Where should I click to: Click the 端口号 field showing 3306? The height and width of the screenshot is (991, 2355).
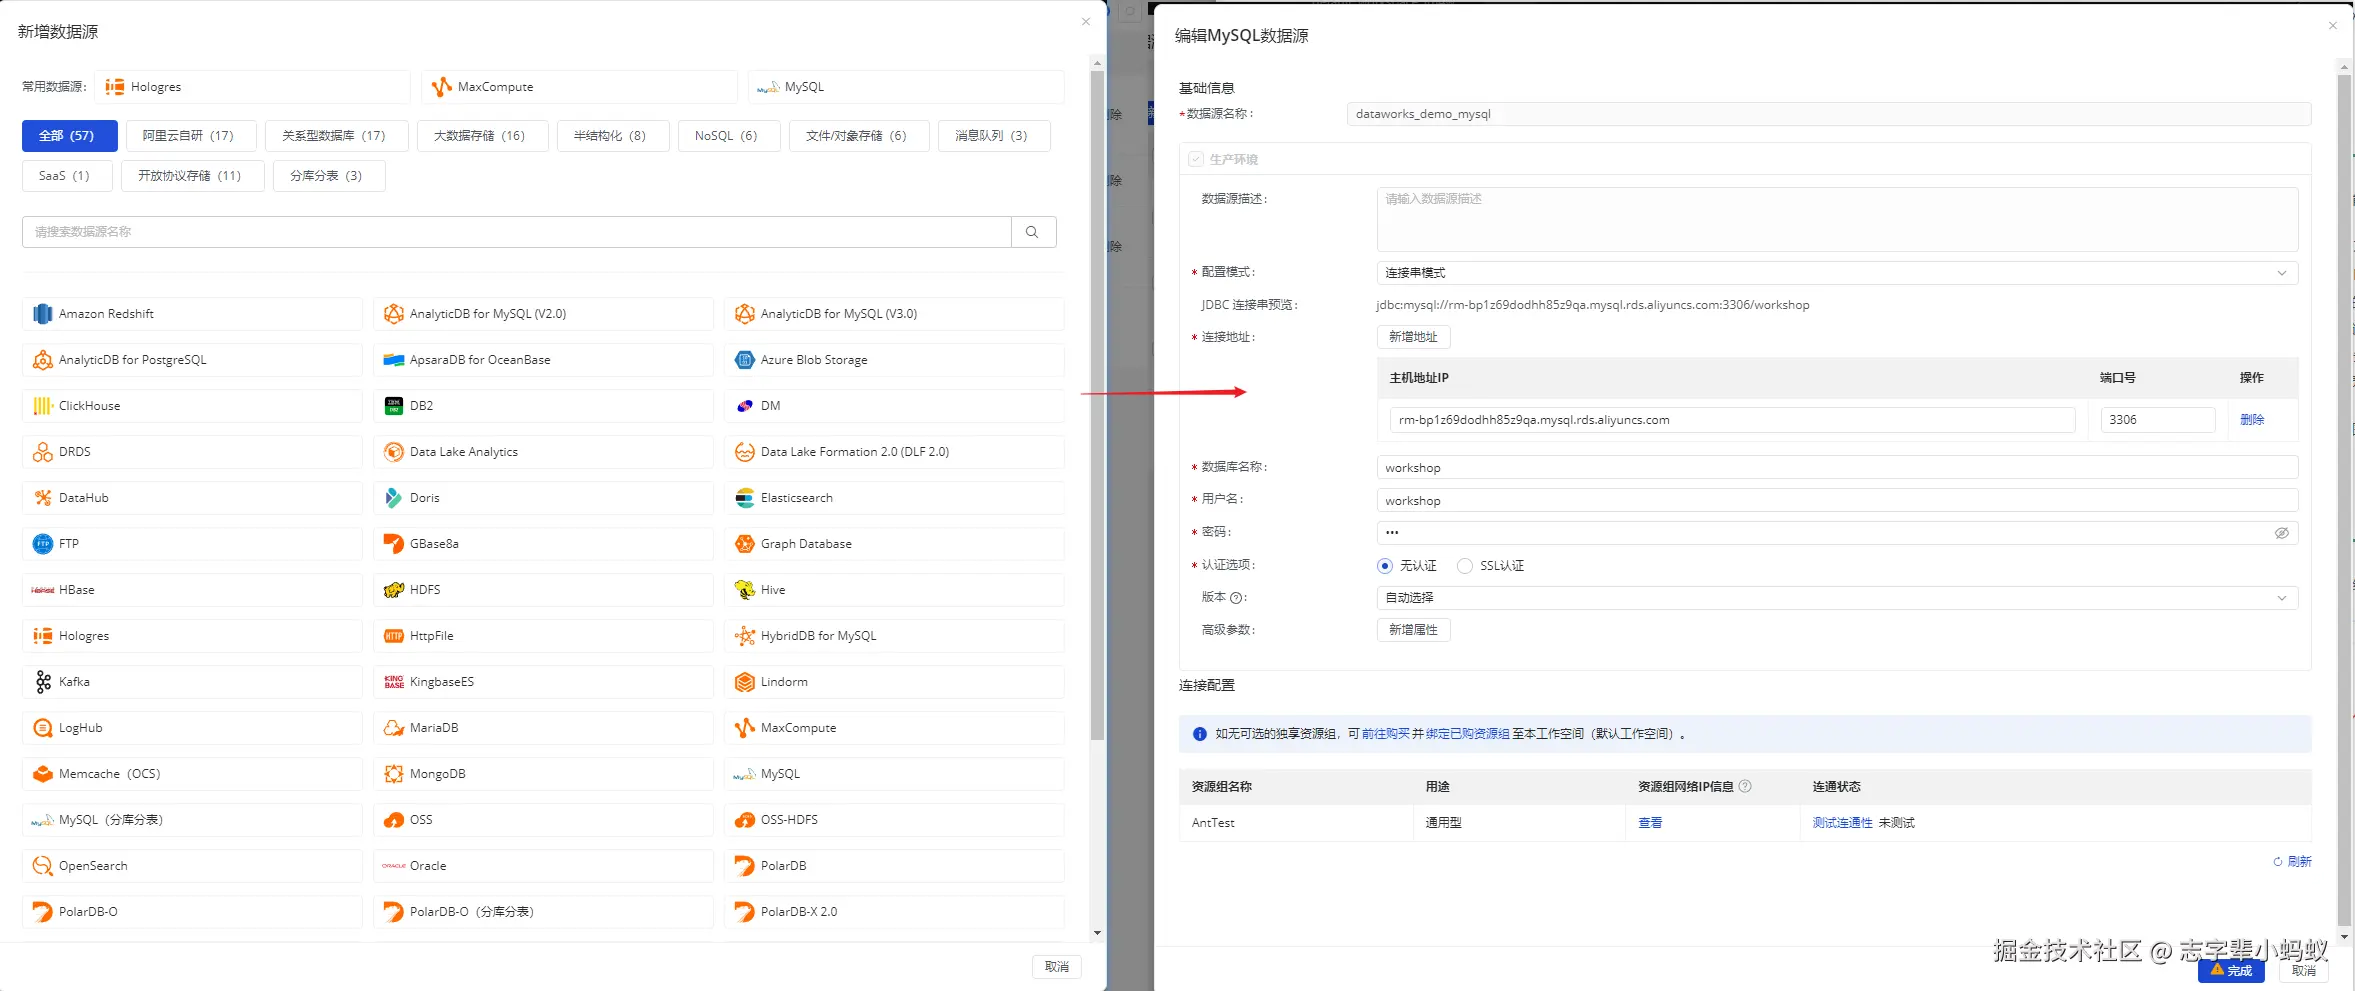pyautogui.click(x=2158, y=420)
